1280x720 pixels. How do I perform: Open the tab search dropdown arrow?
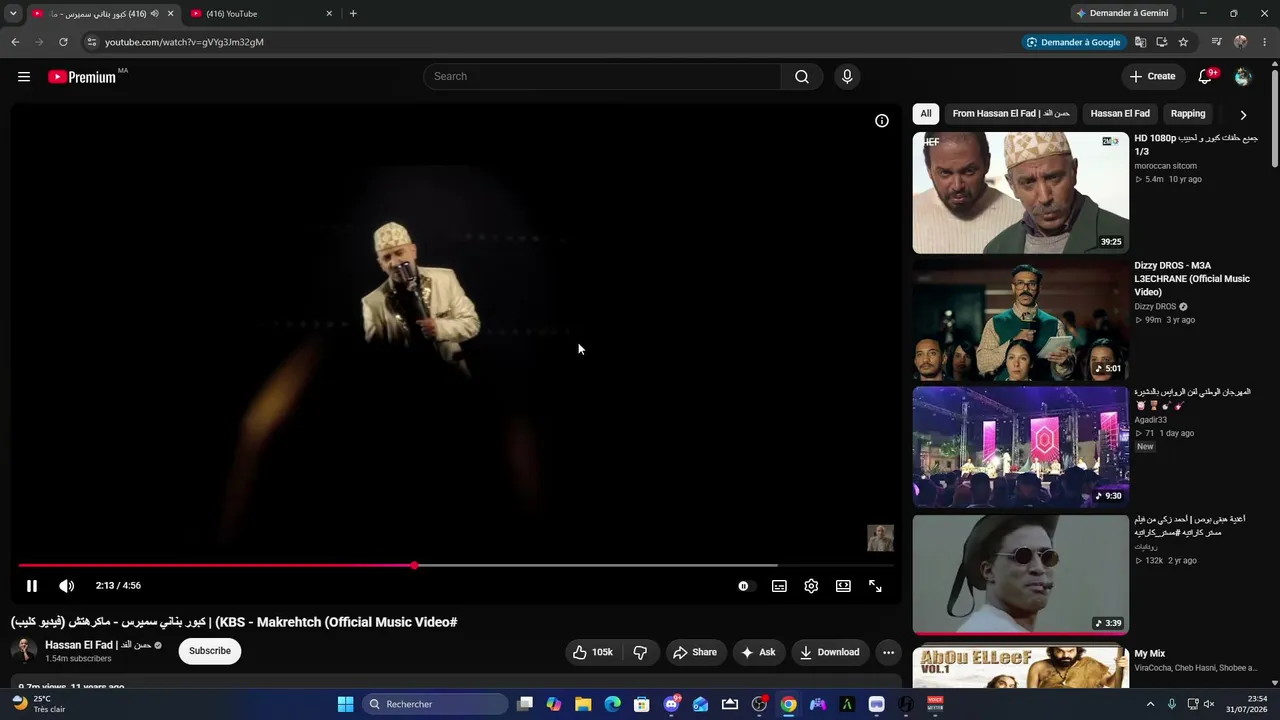coord(13,14)
